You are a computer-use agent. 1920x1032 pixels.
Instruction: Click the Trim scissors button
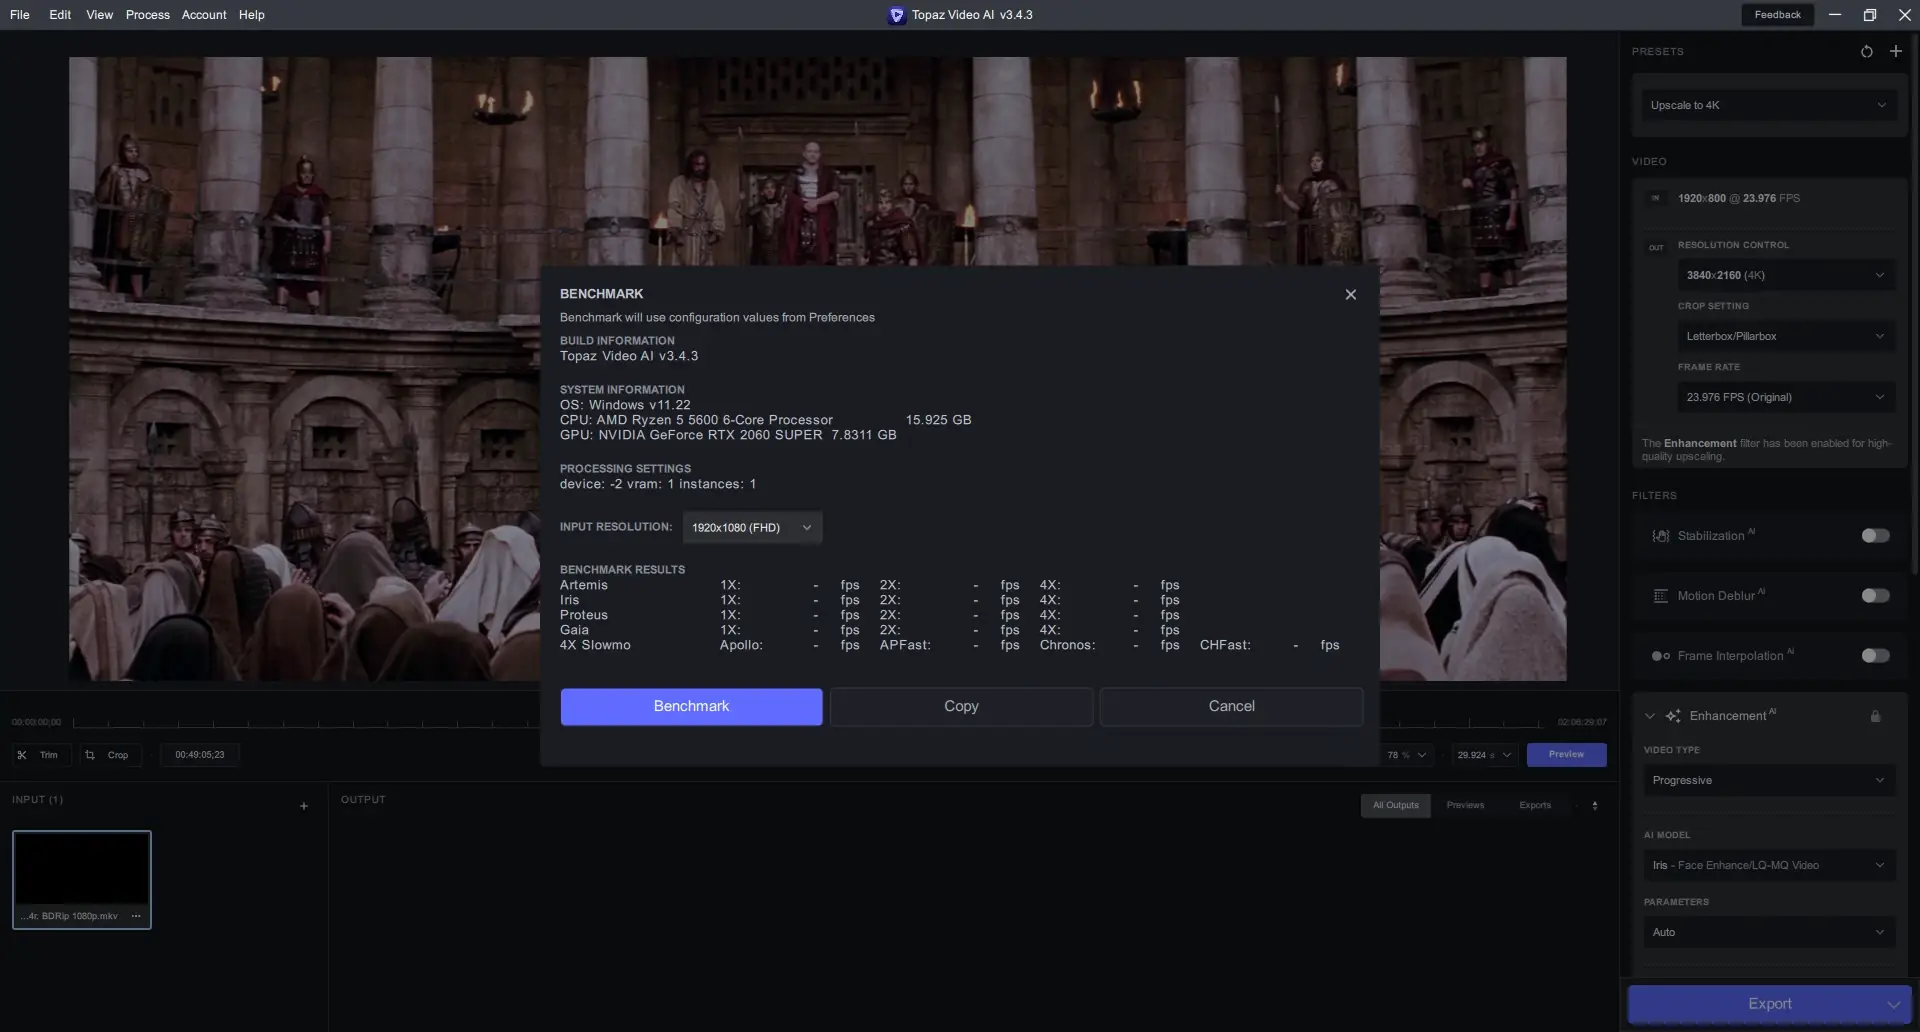pyautogui.click(x=40, y=755)
